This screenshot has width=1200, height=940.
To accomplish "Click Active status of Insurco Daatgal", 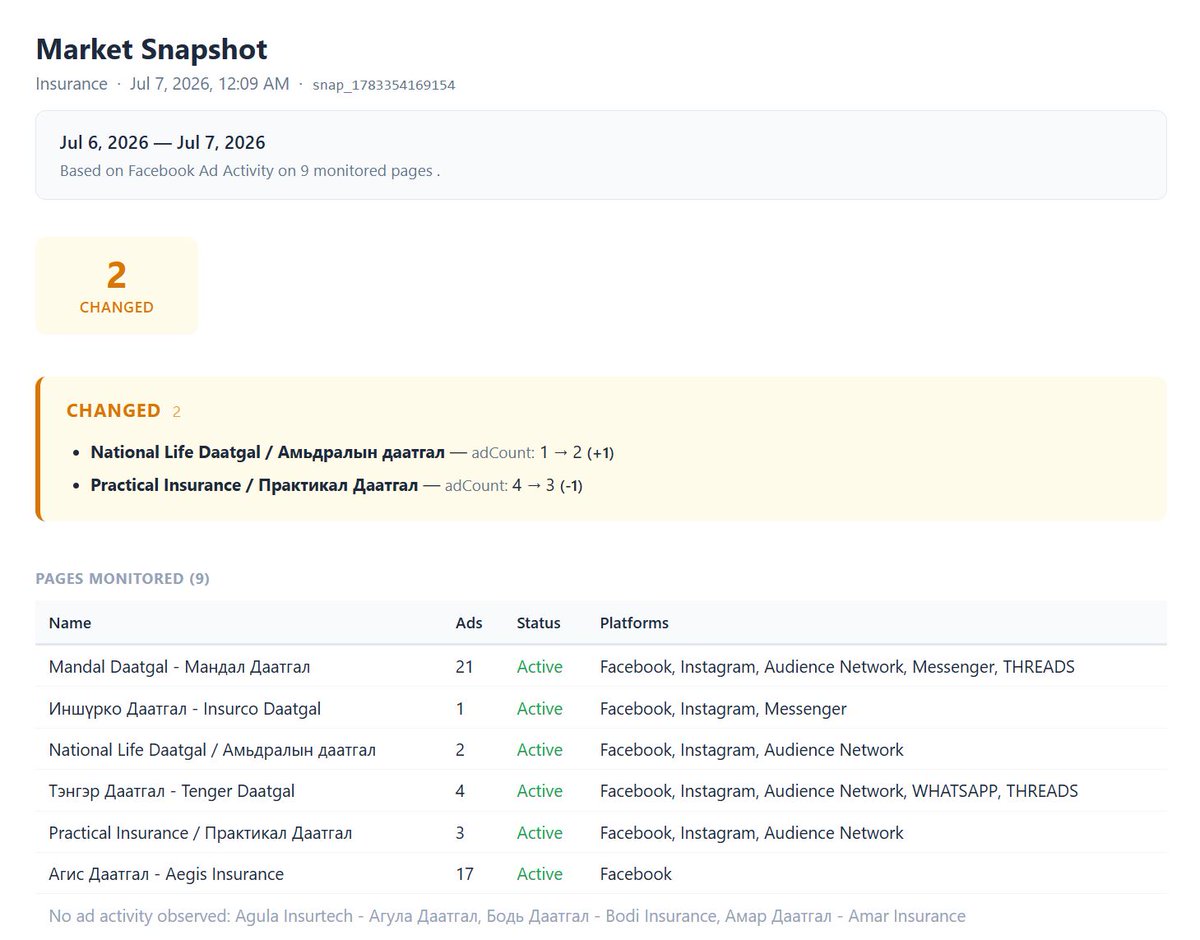I will click(540, 709).
